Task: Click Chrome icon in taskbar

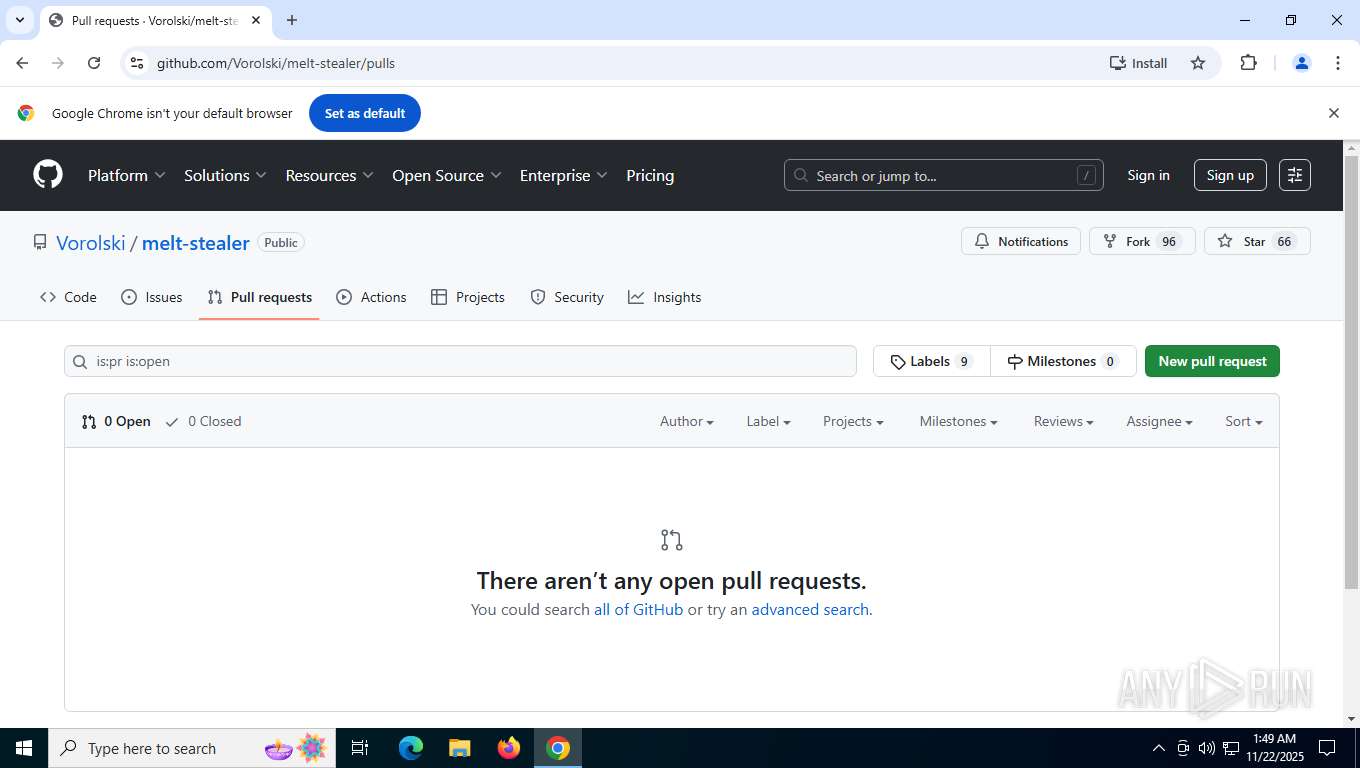Action: (558, 748)
